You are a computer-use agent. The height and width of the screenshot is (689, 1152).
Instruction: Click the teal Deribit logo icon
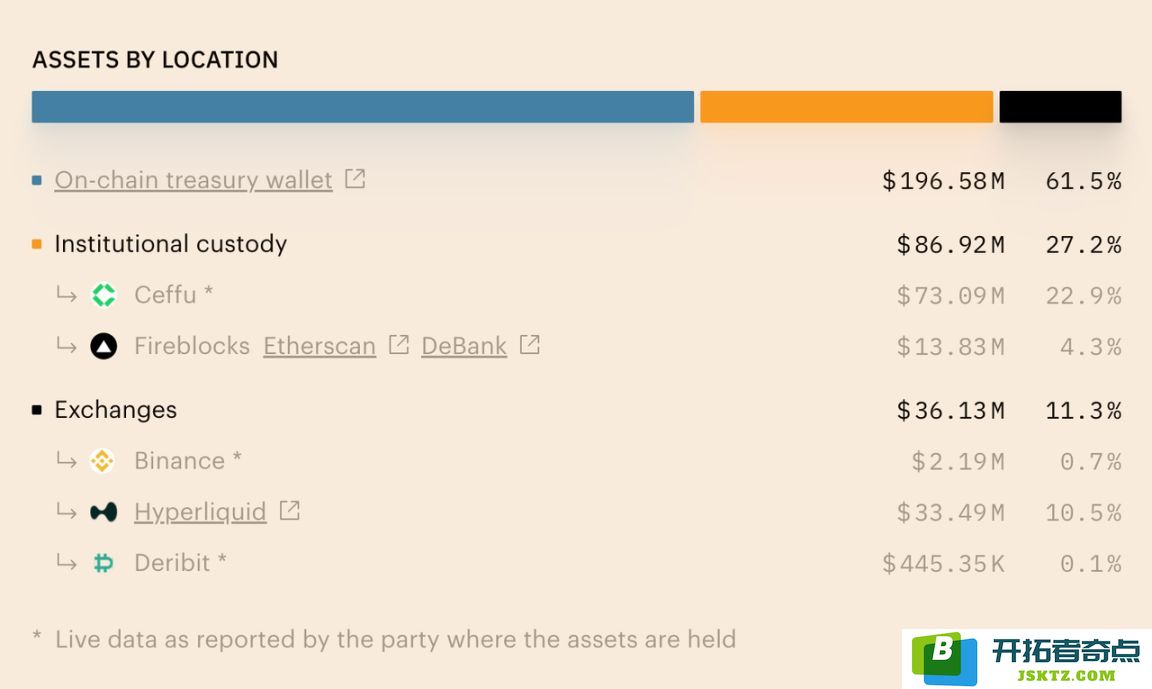104,563
